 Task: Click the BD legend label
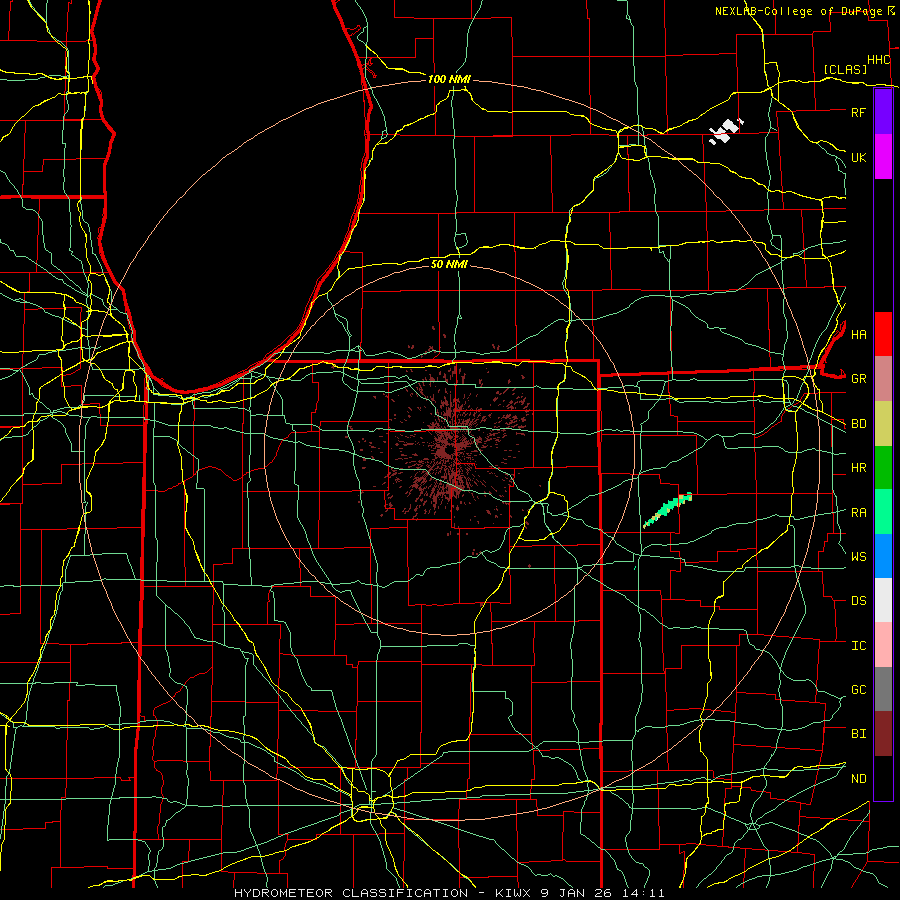tap(859, 424)
